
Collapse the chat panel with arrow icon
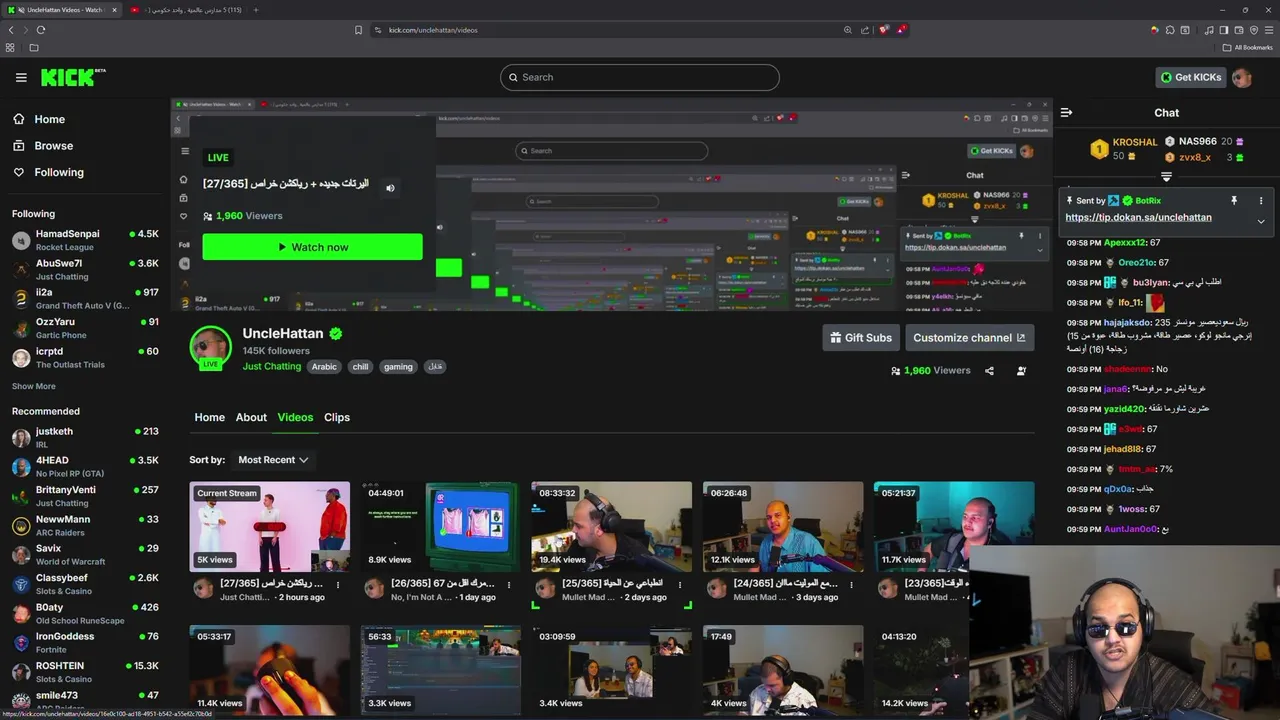click(x=1066, y=112)
